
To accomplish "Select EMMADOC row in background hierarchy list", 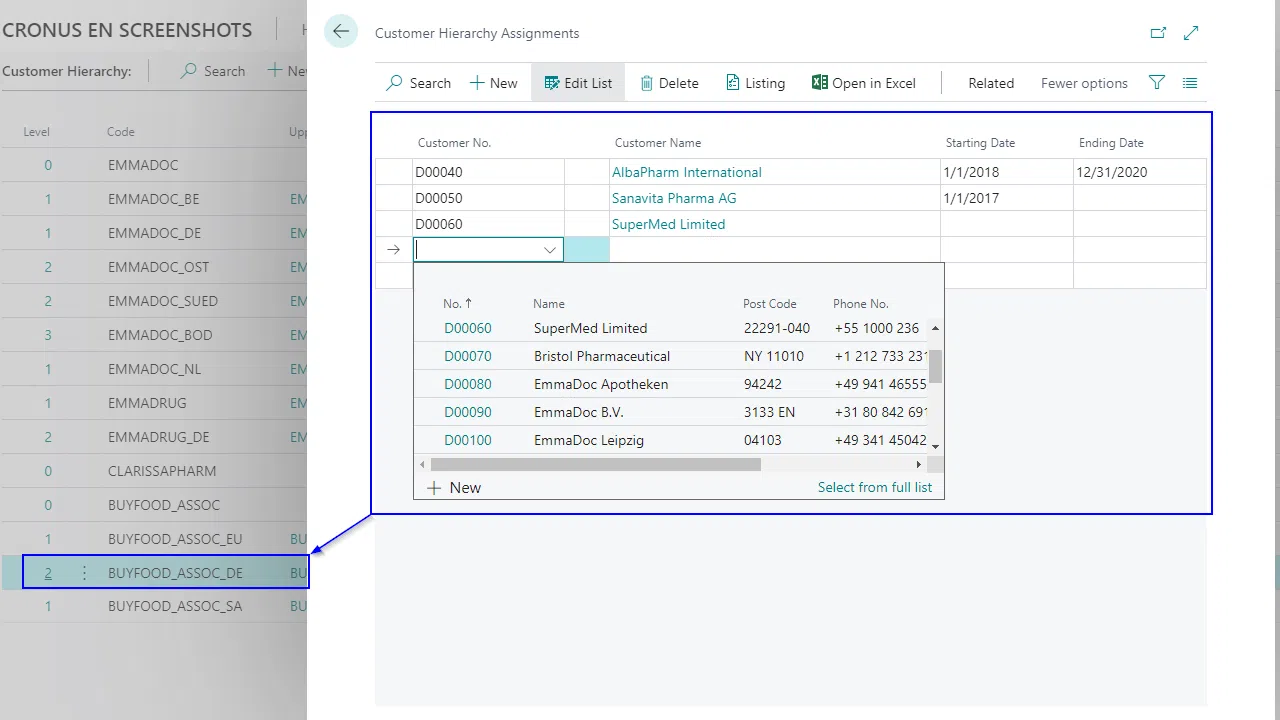I will point(154,165).
